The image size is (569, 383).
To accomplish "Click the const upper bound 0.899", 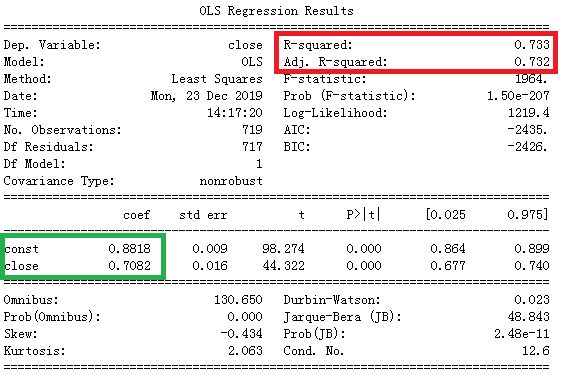I will [x=532, y=249].
